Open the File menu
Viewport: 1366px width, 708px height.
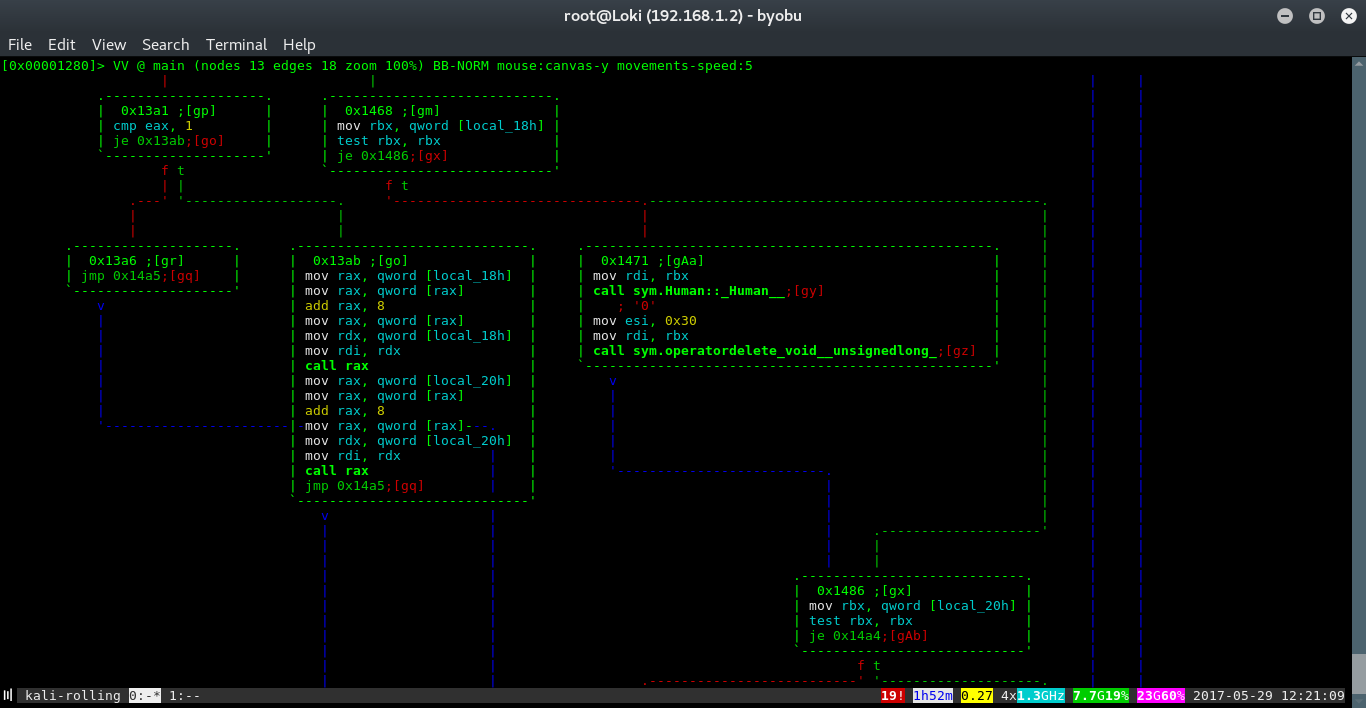pos(20,44)
